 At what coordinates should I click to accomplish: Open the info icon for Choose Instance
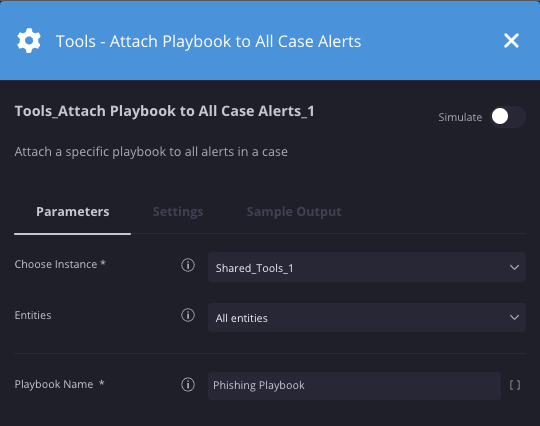click(188, 265)
